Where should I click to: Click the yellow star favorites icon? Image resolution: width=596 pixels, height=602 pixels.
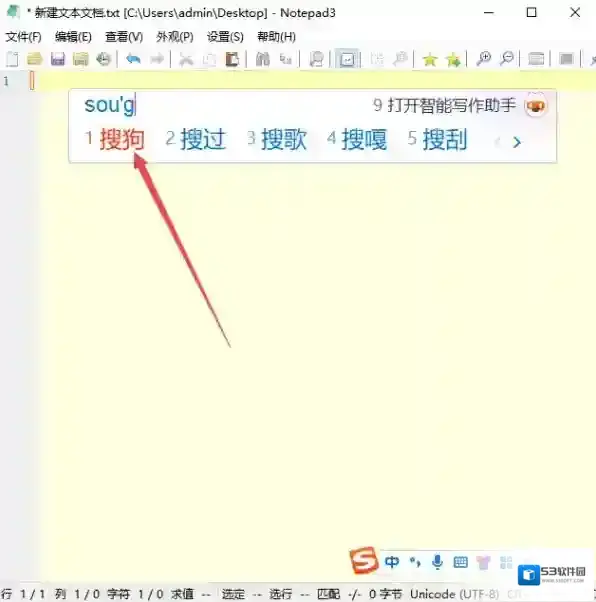(430, 60)
